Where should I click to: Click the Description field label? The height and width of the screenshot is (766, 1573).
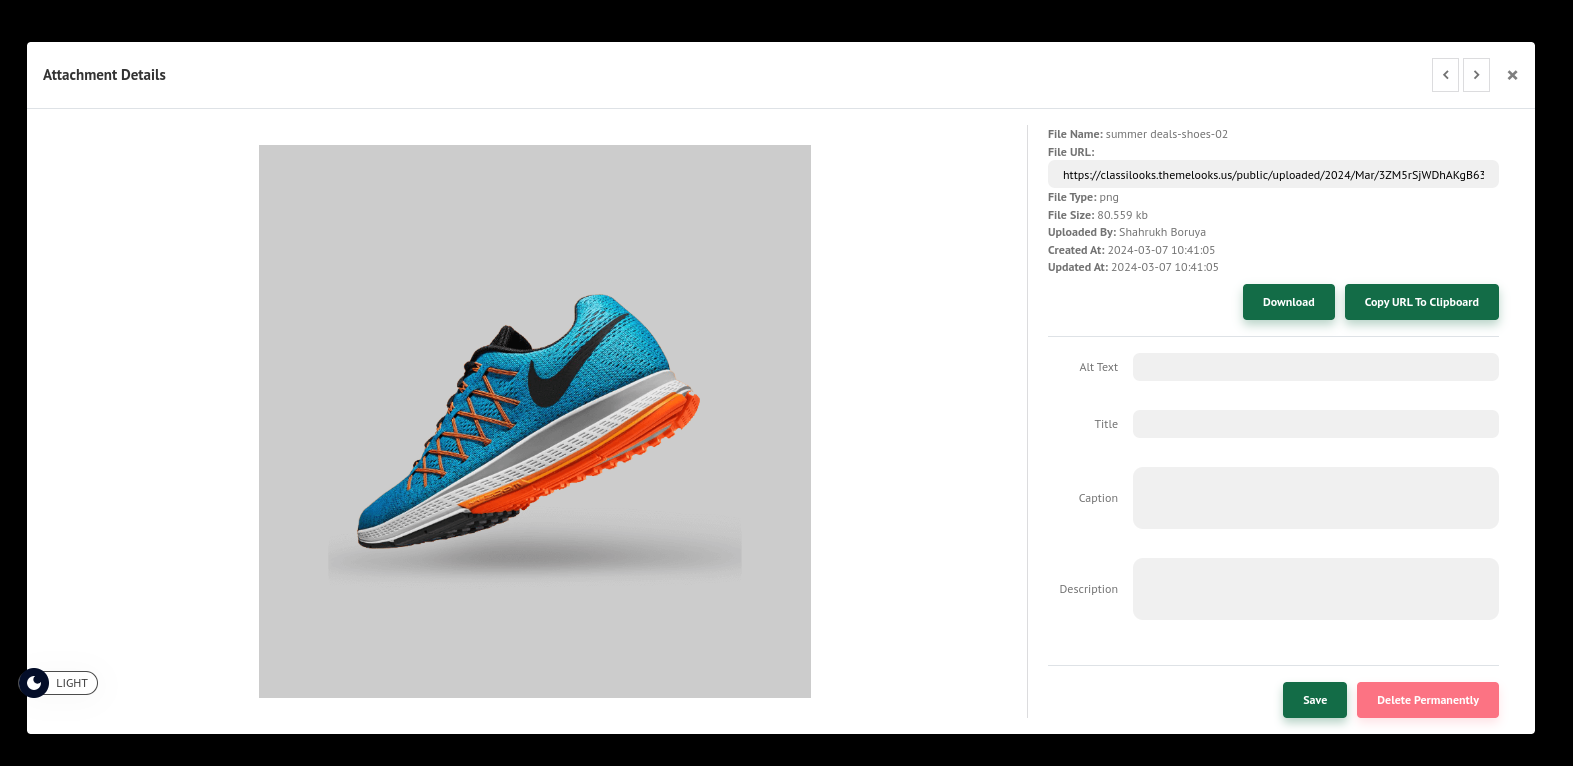point(1088,589)
